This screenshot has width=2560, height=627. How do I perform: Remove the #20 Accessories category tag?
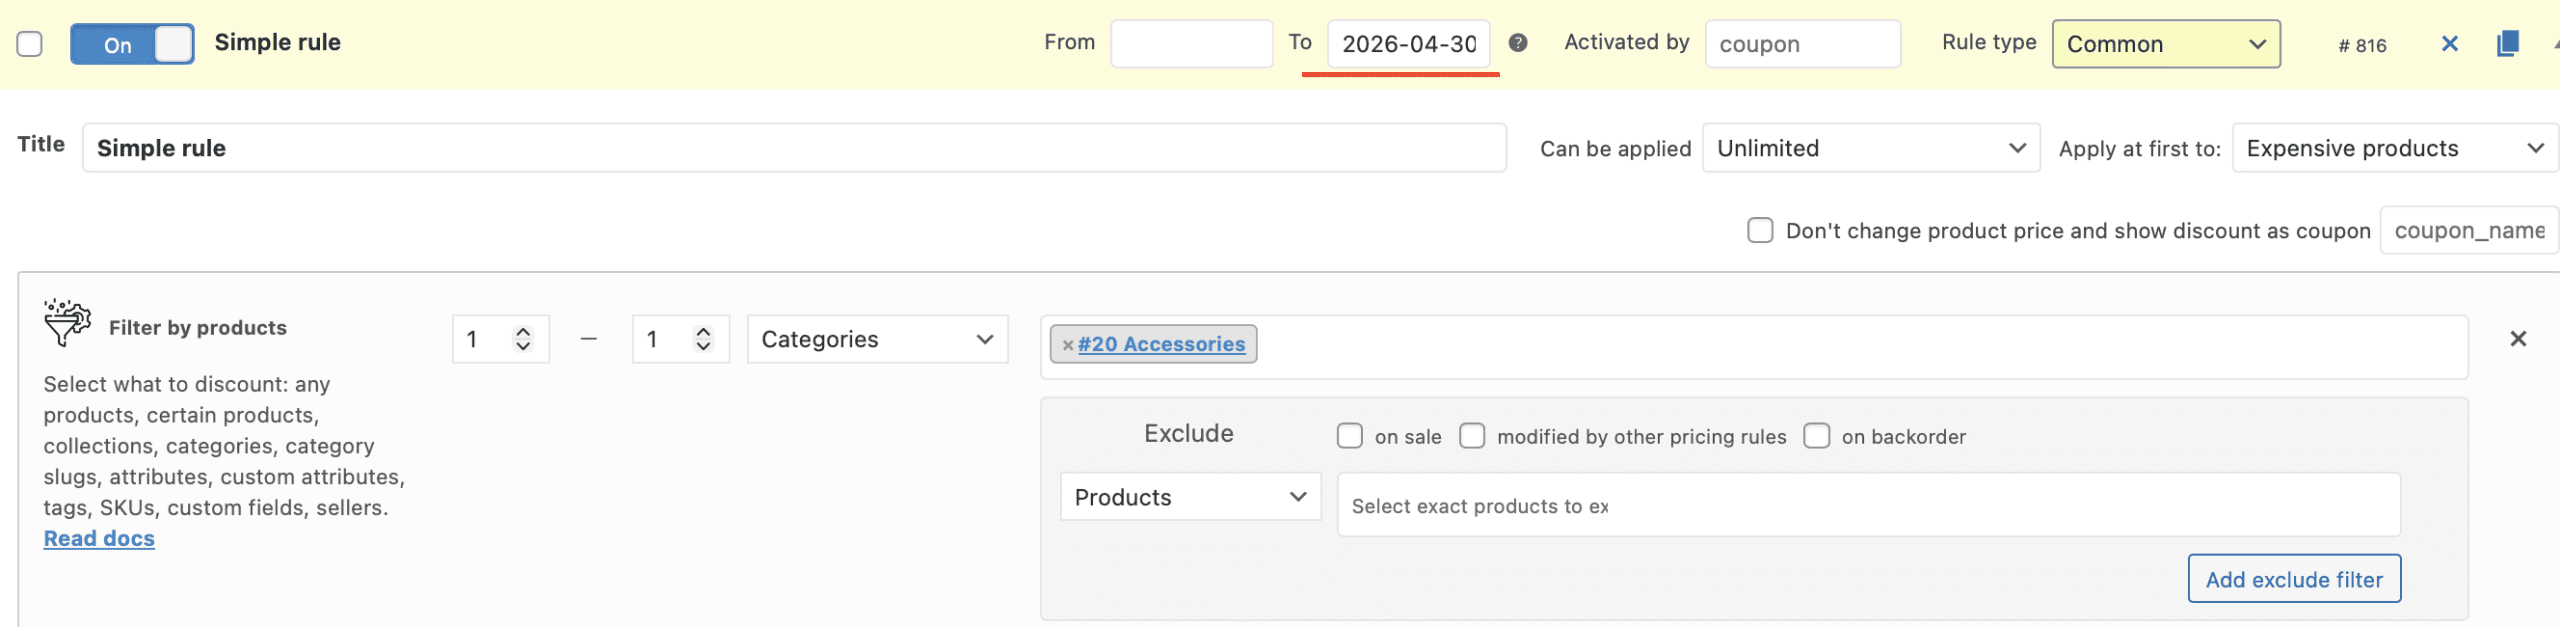[1067, 345]
